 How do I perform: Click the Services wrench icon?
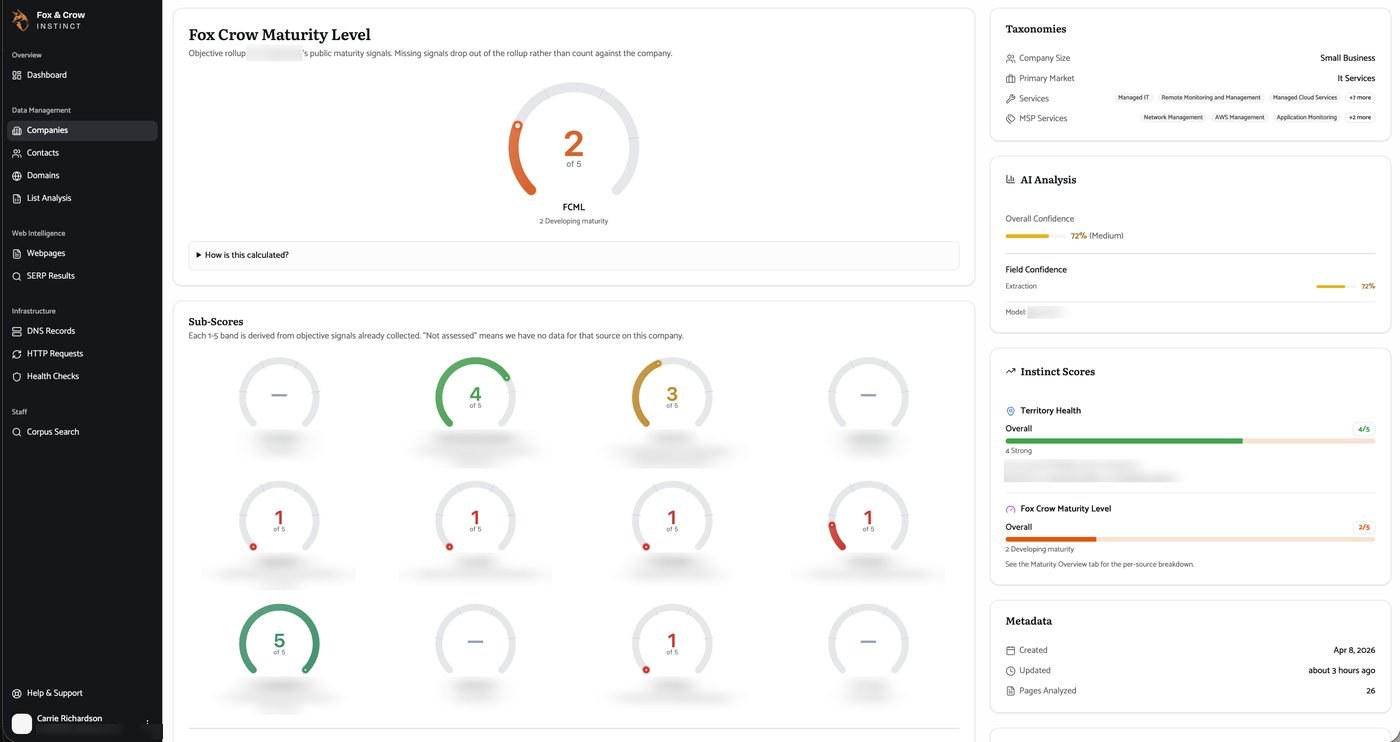click(x=1011, y=98)
